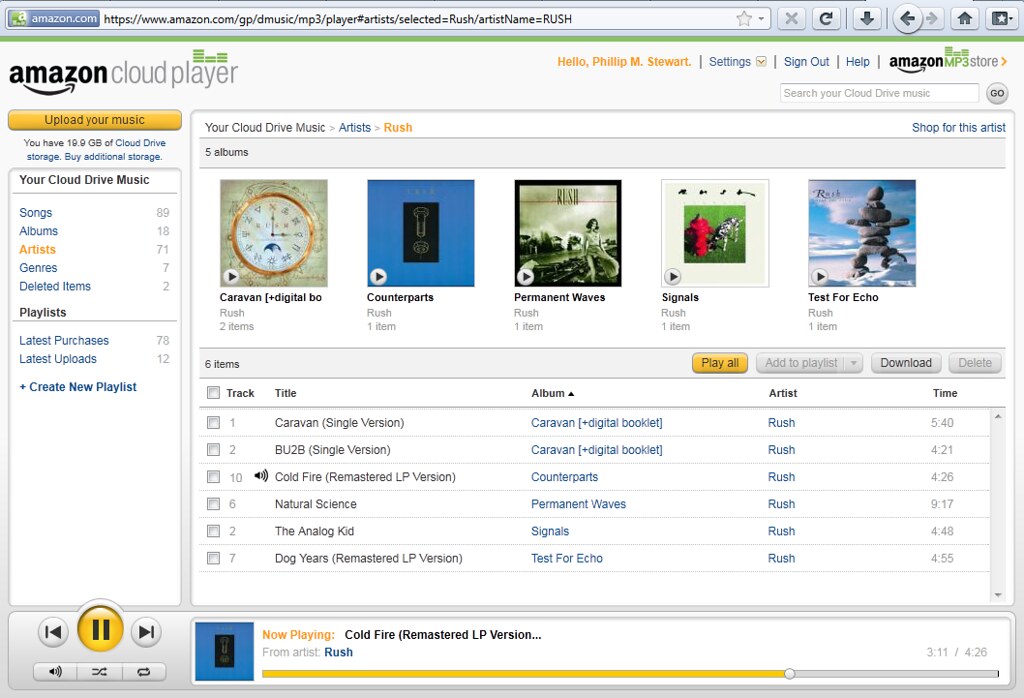Check the box for BU2B (Single Version)
Viewport: 1024px width, 698px height.
click(x=213, y=449)
